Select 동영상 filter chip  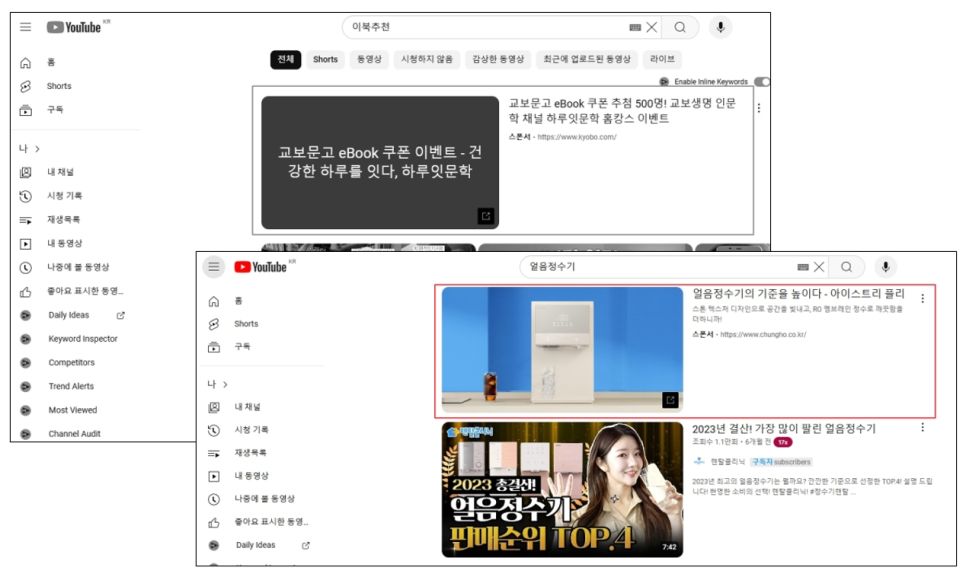tap(369, 59)
